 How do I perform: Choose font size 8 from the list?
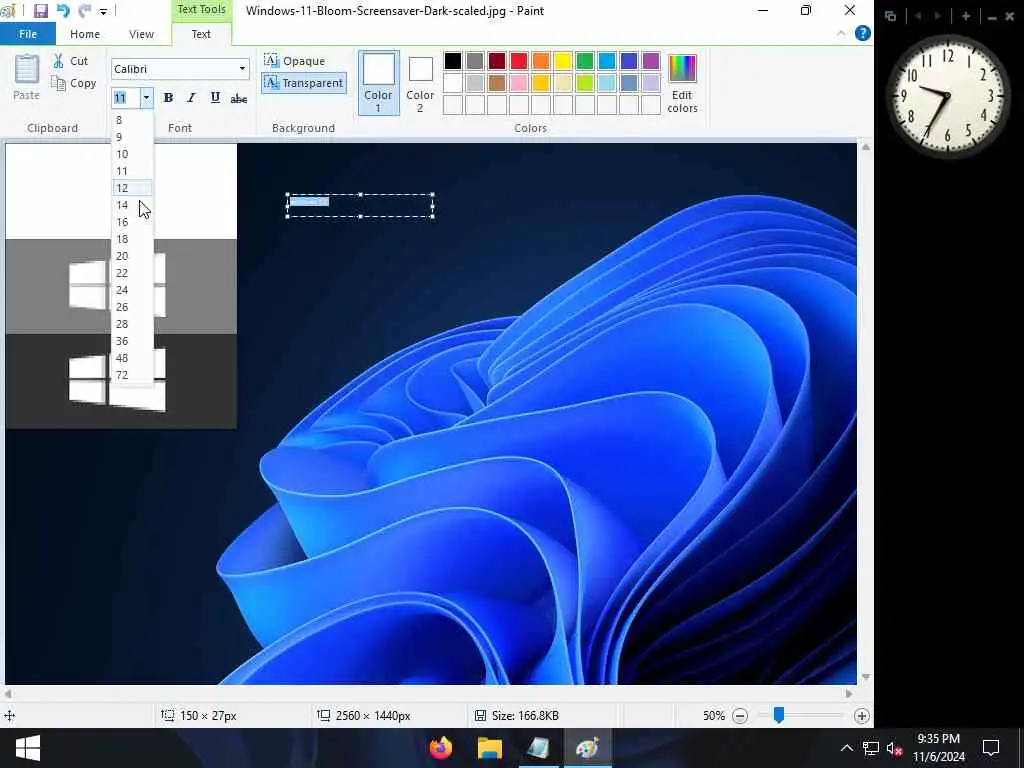point(132,120)
